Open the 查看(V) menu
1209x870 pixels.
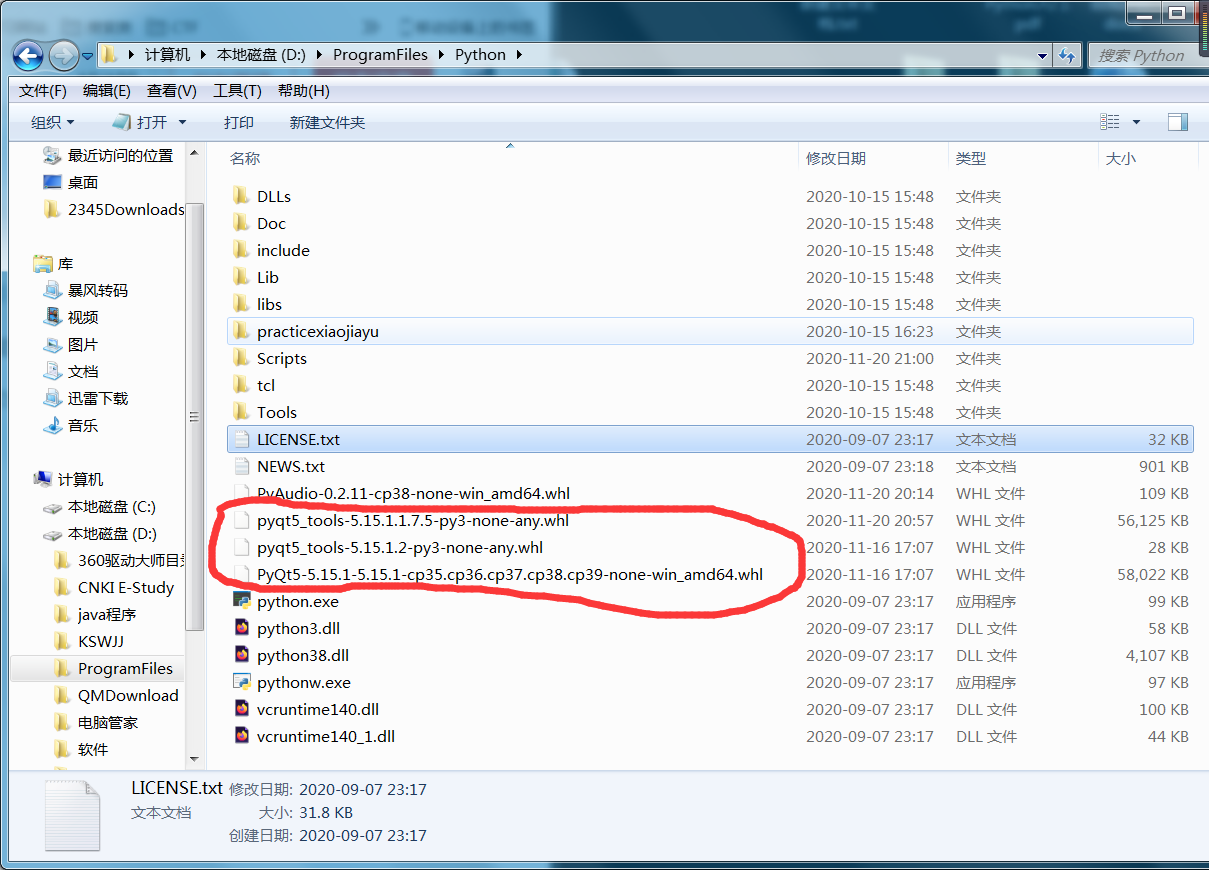(x=170, y=90)
